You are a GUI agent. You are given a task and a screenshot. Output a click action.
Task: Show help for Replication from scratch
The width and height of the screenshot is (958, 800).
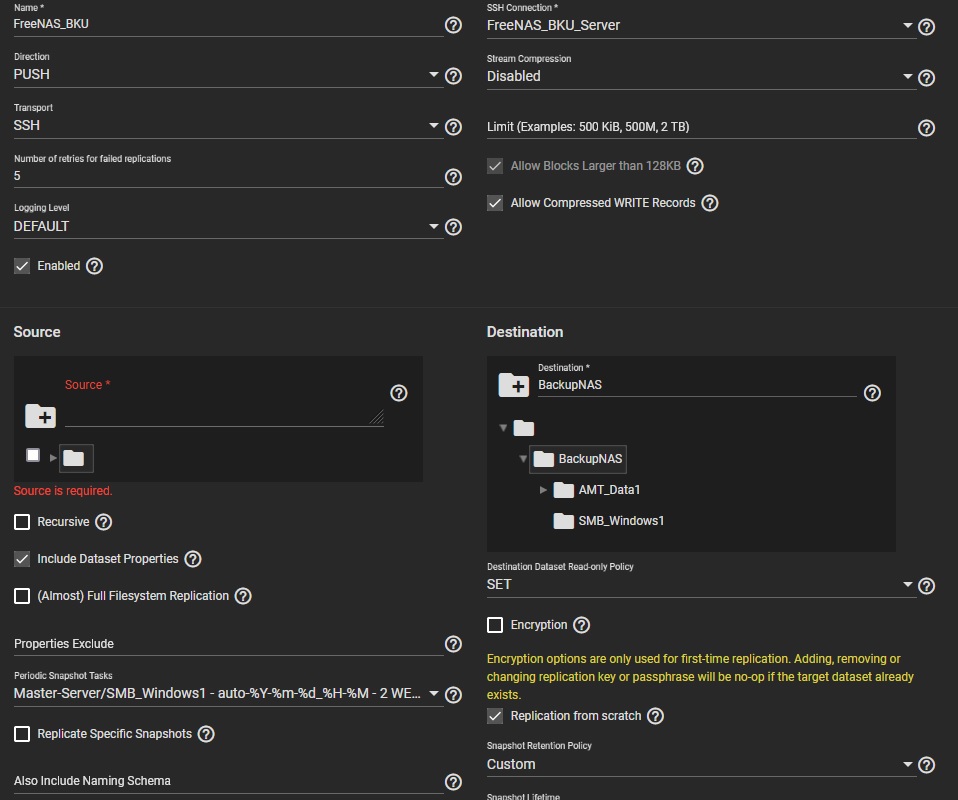tap(656, 716)
